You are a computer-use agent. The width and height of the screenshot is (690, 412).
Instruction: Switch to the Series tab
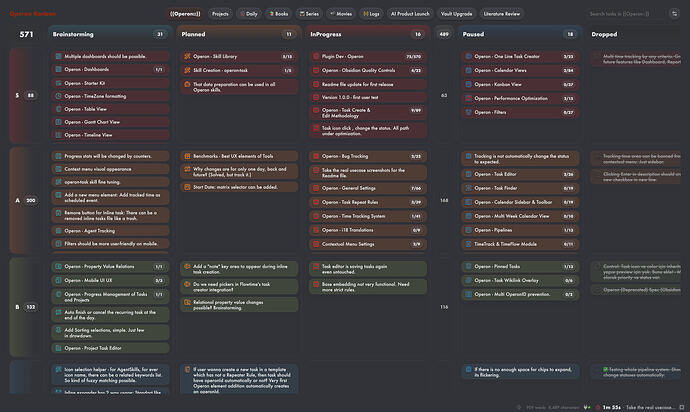pyautogui.click(x=309, y=14)
